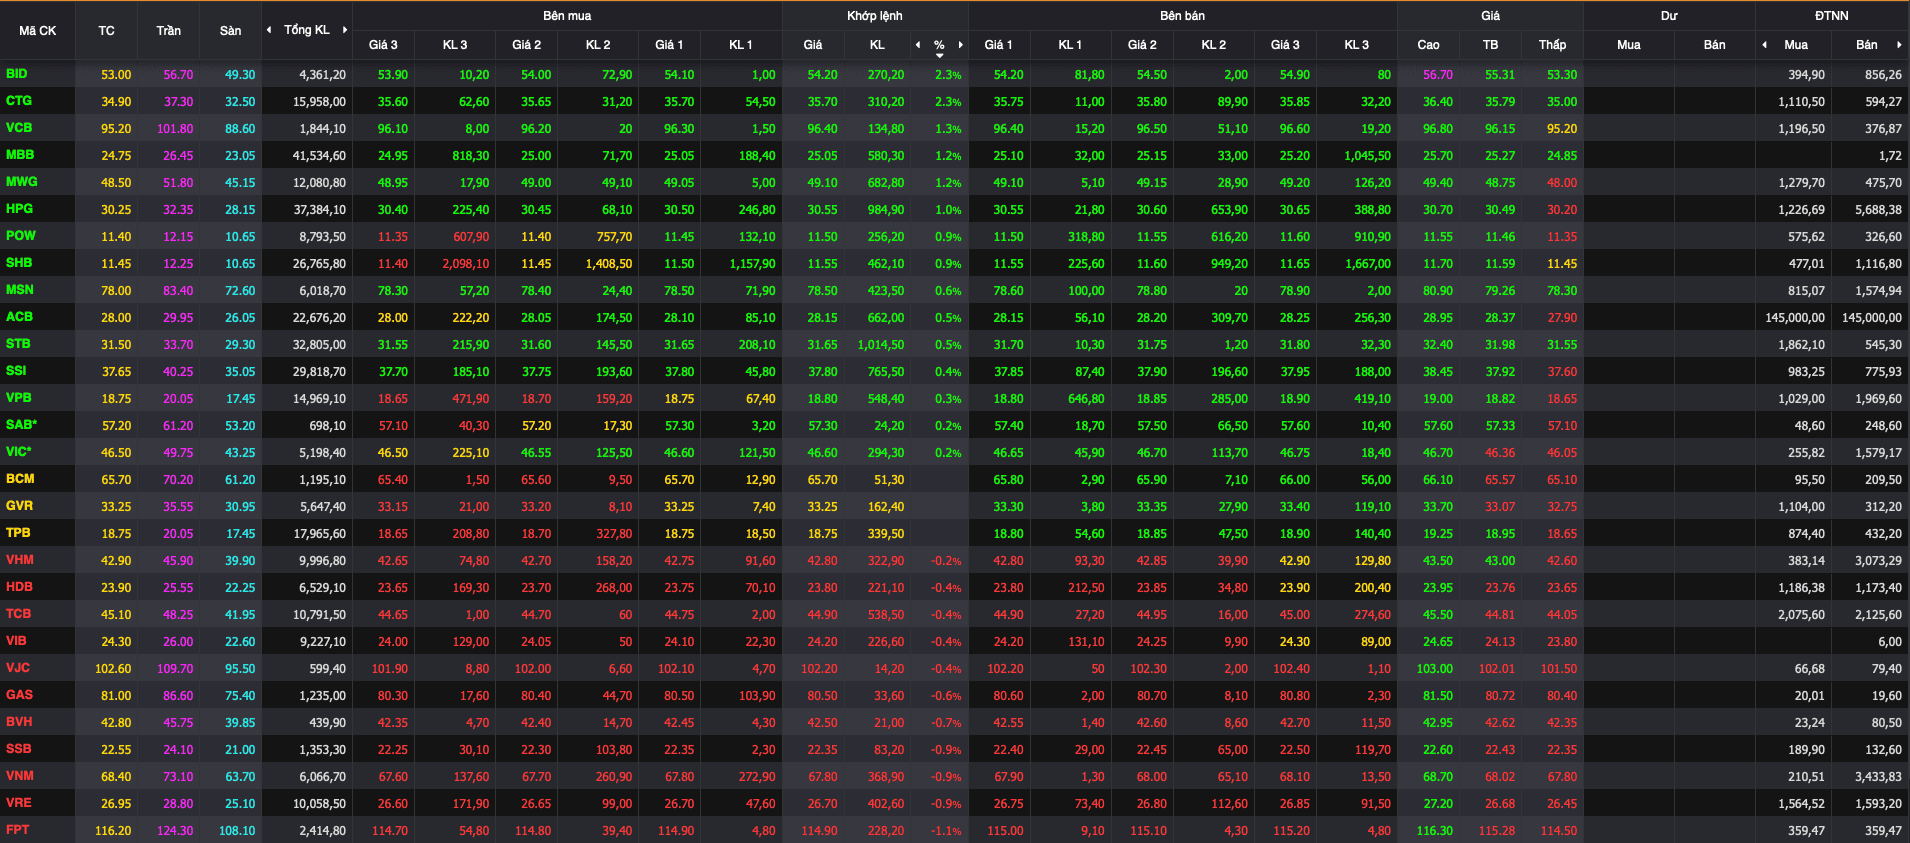The width and height of the screenshot is (1910, 843).
Task: Open the HDB stock ticker
Action: pos(19,587)
